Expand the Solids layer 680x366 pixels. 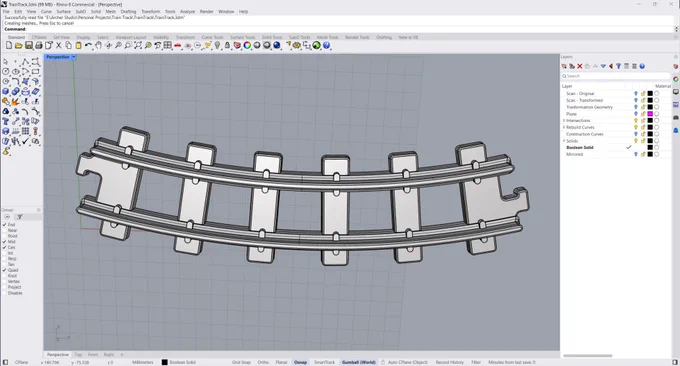[564, 141]
